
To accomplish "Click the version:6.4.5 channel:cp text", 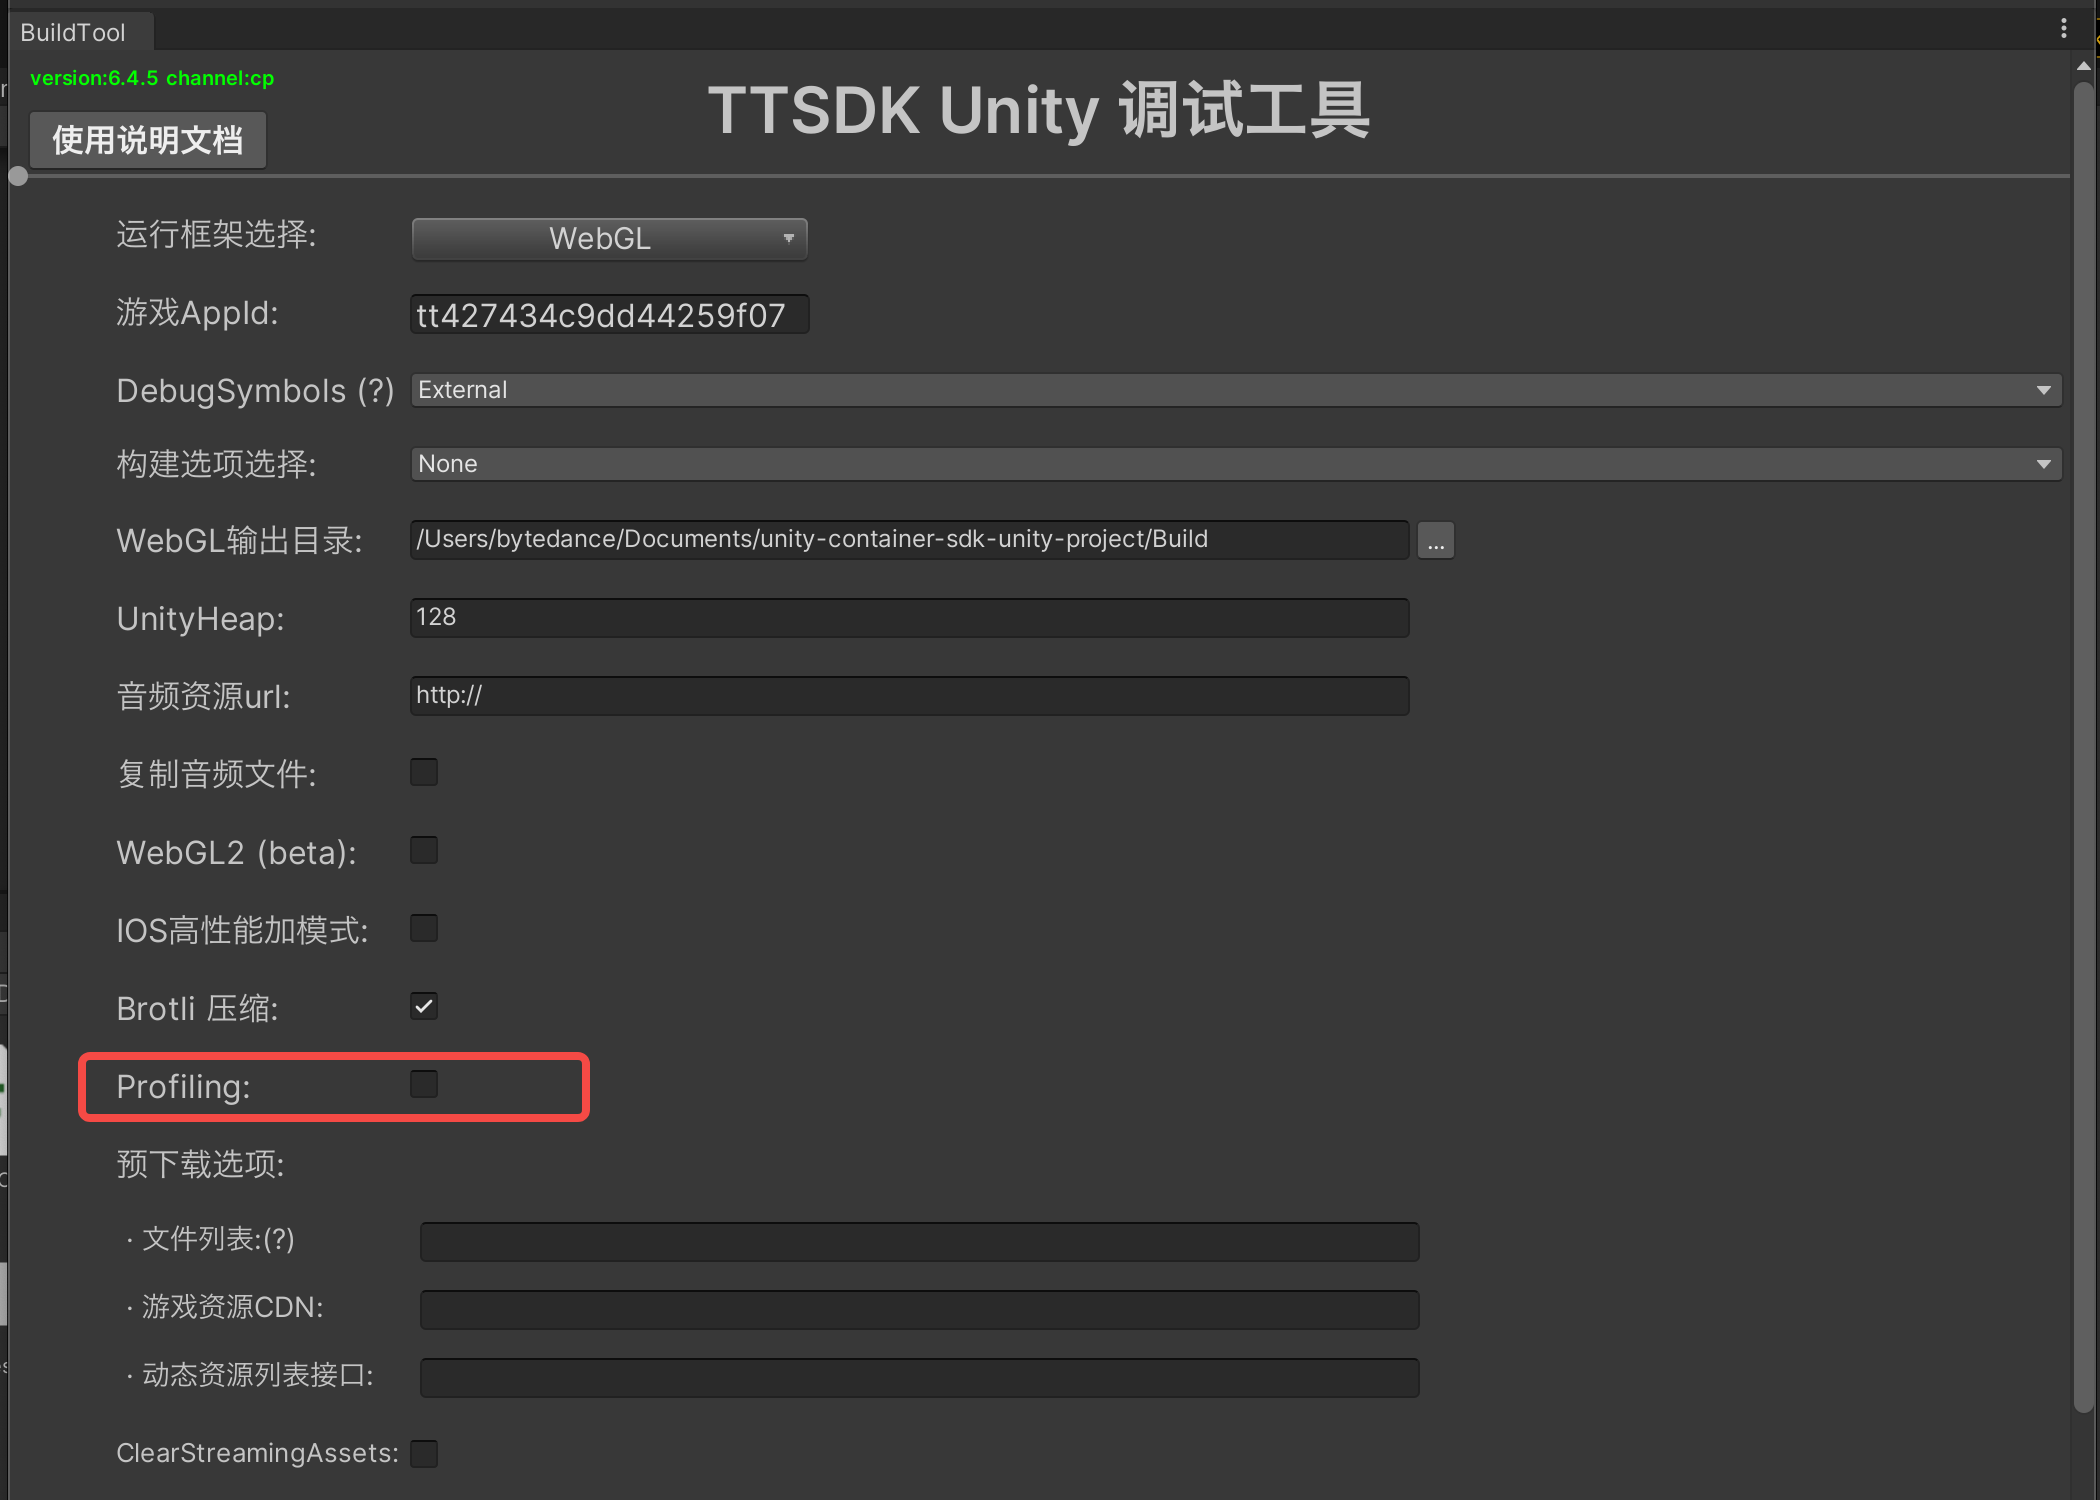I will pyautogui.click(x=152, y=78).
